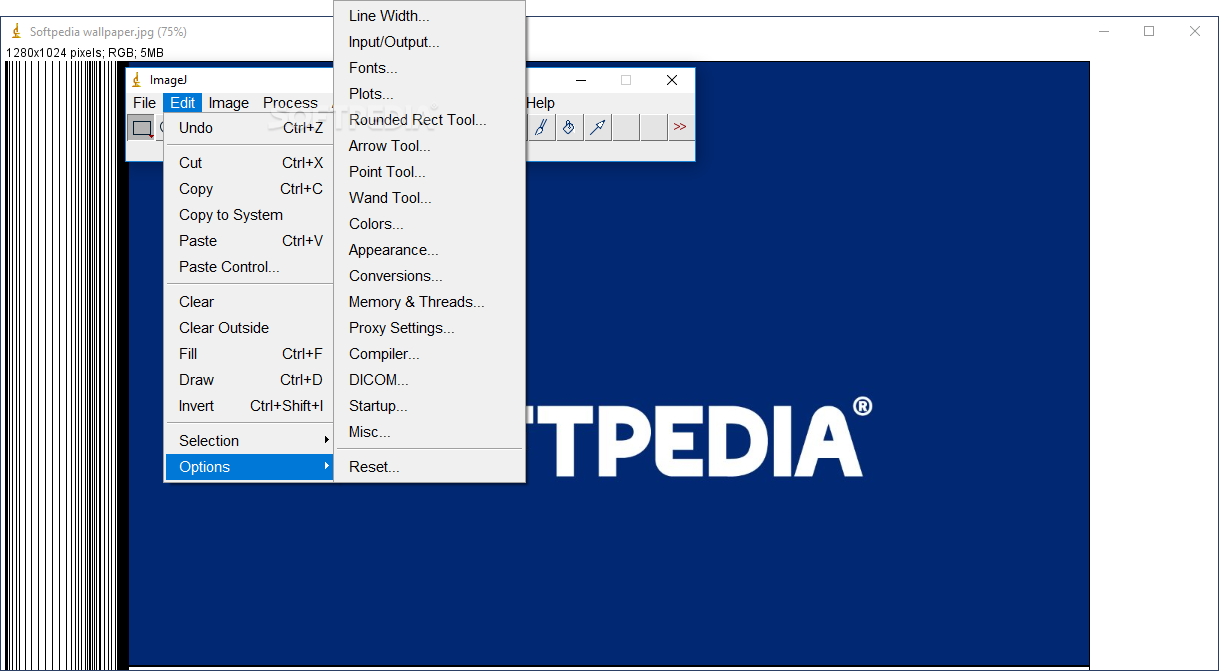
Task: Click the ImageJ microscope title icon
Action: tap(137, 80)
